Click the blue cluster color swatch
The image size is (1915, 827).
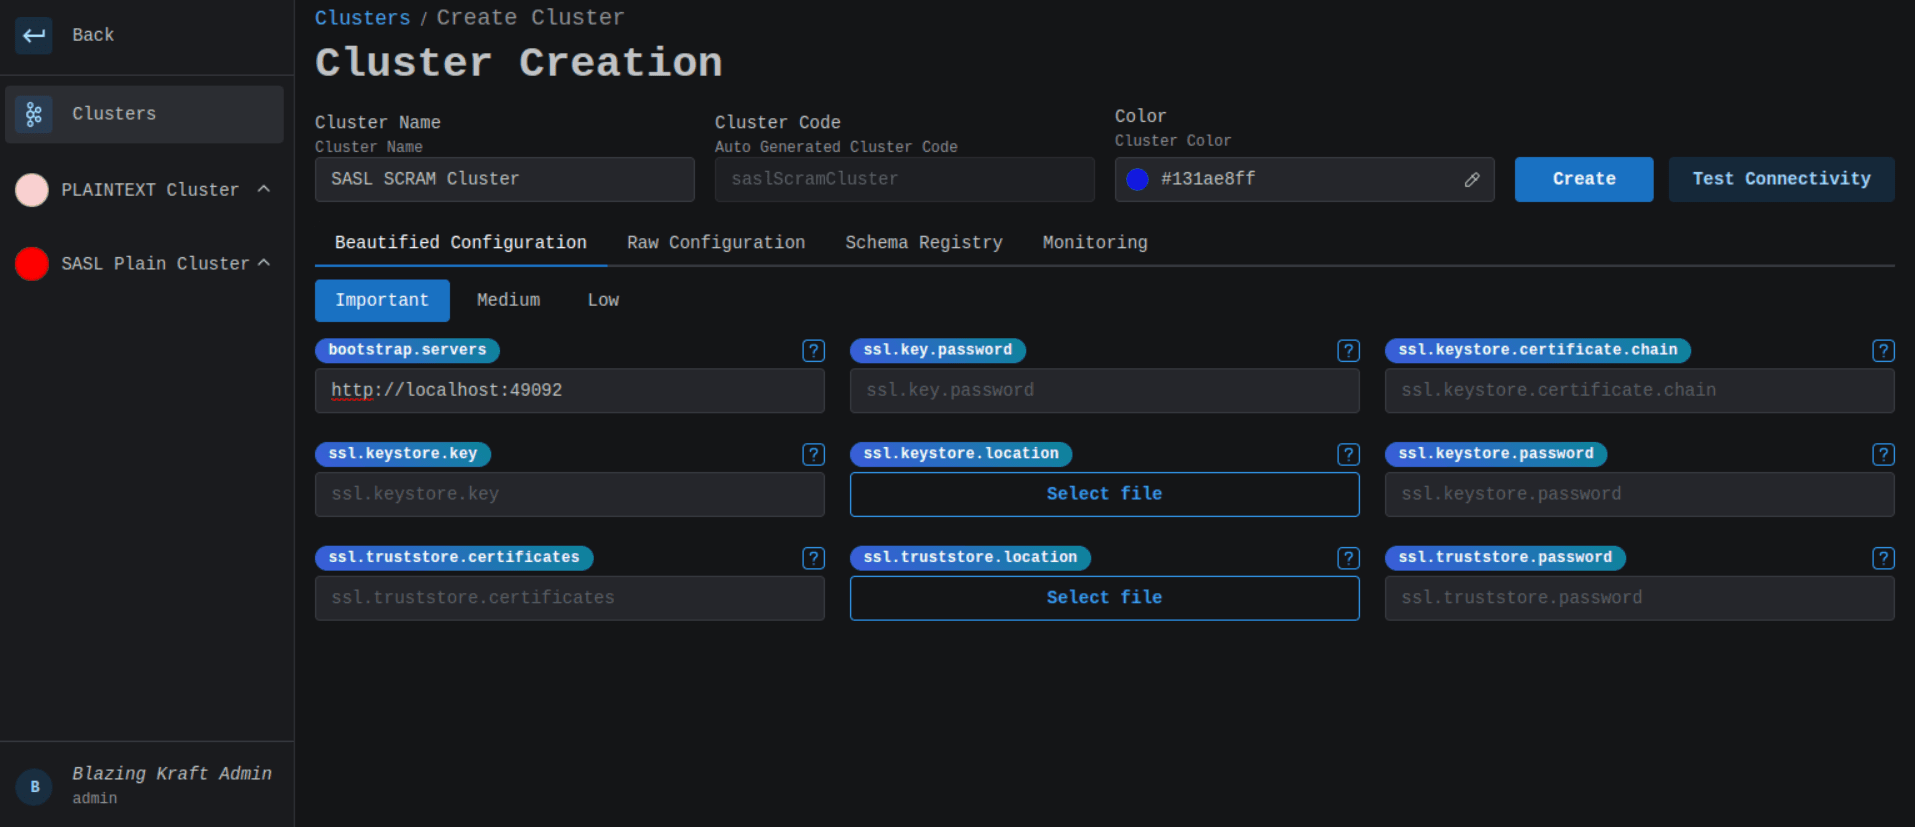coord(1137,180)
